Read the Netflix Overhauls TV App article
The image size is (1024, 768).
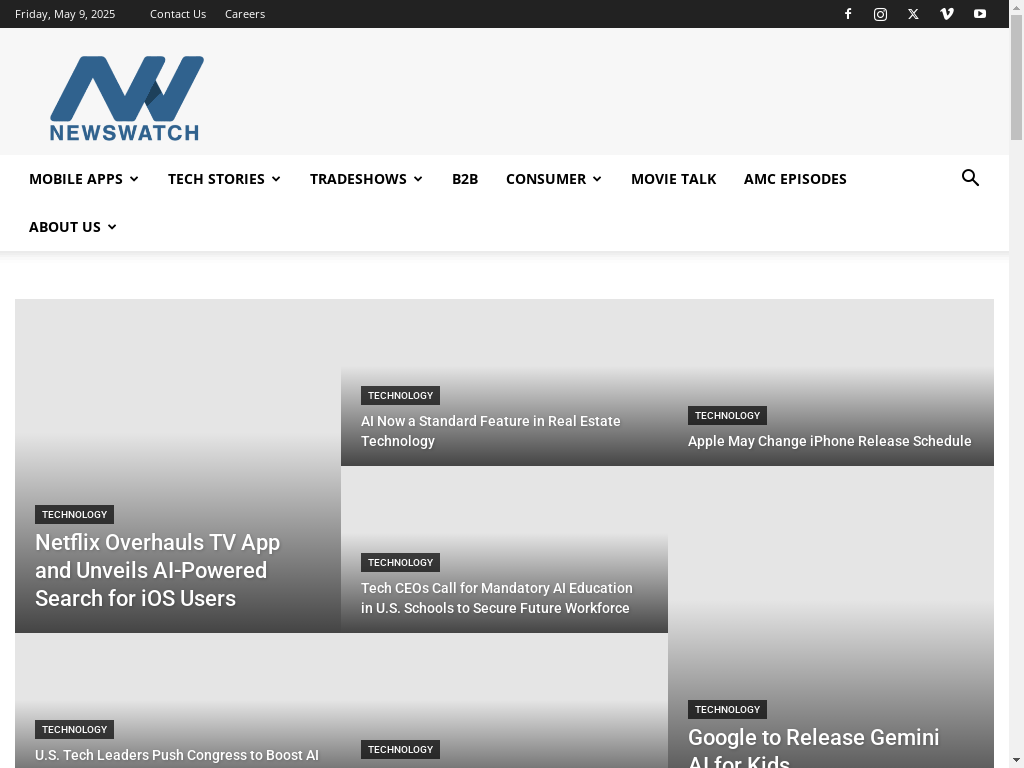click(157, 570)
